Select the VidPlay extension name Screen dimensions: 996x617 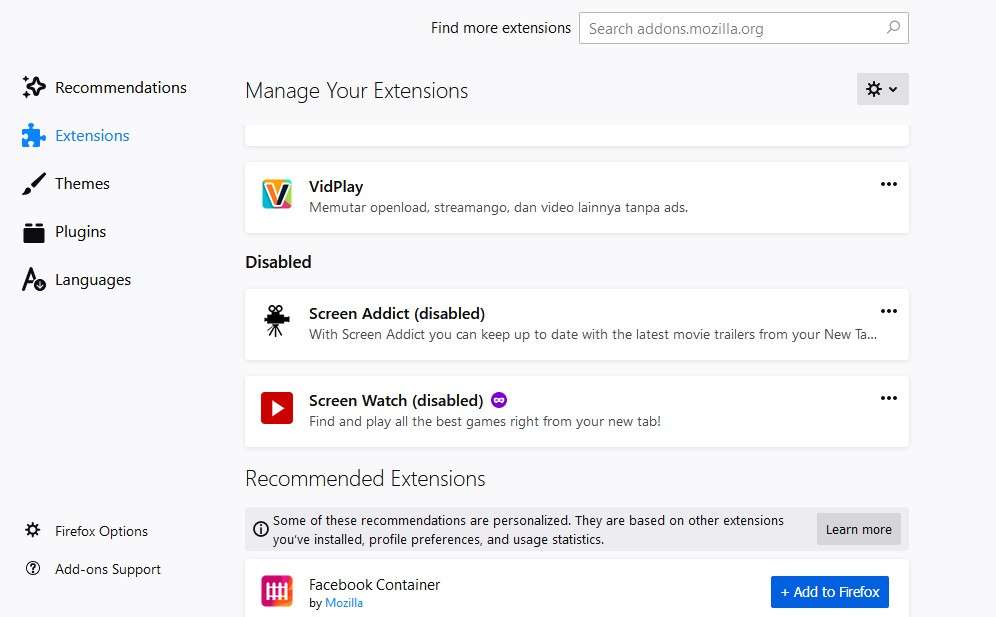pyautogui.click(x=336, y=187)
